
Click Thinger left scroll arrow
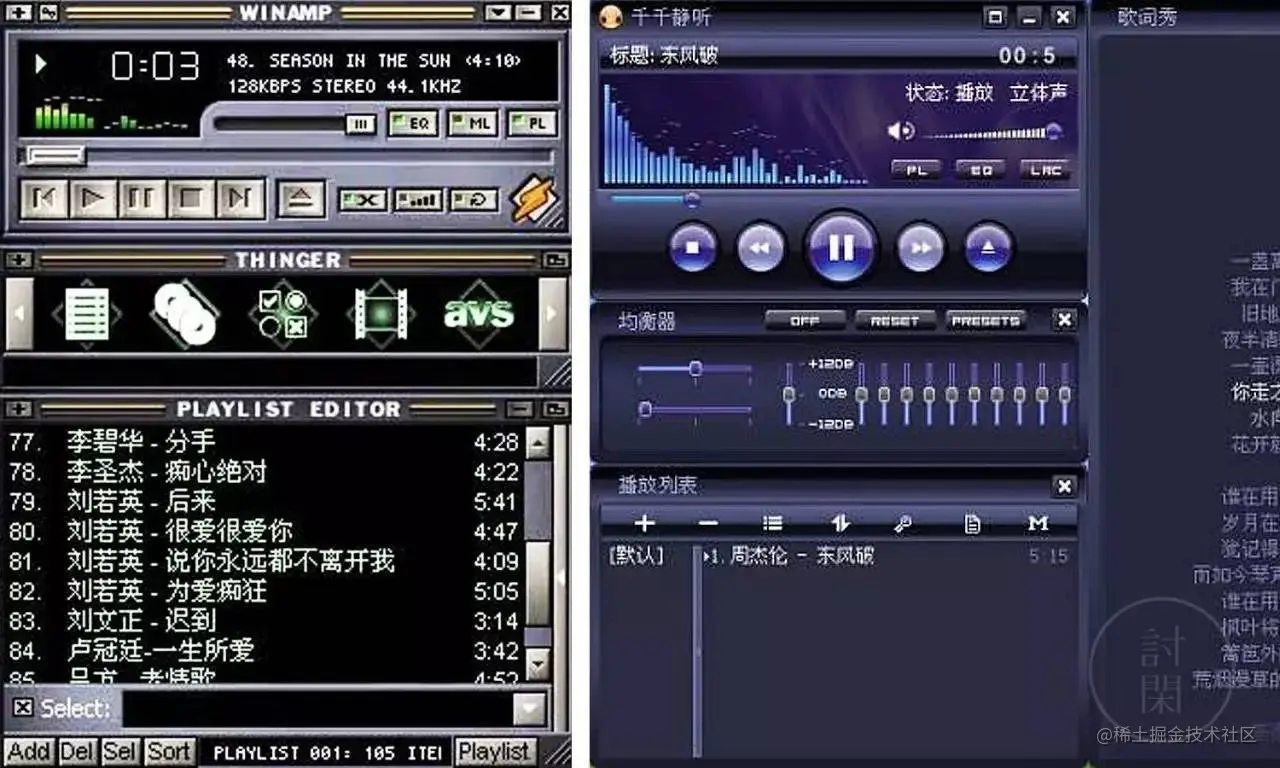tap(19, 314)
